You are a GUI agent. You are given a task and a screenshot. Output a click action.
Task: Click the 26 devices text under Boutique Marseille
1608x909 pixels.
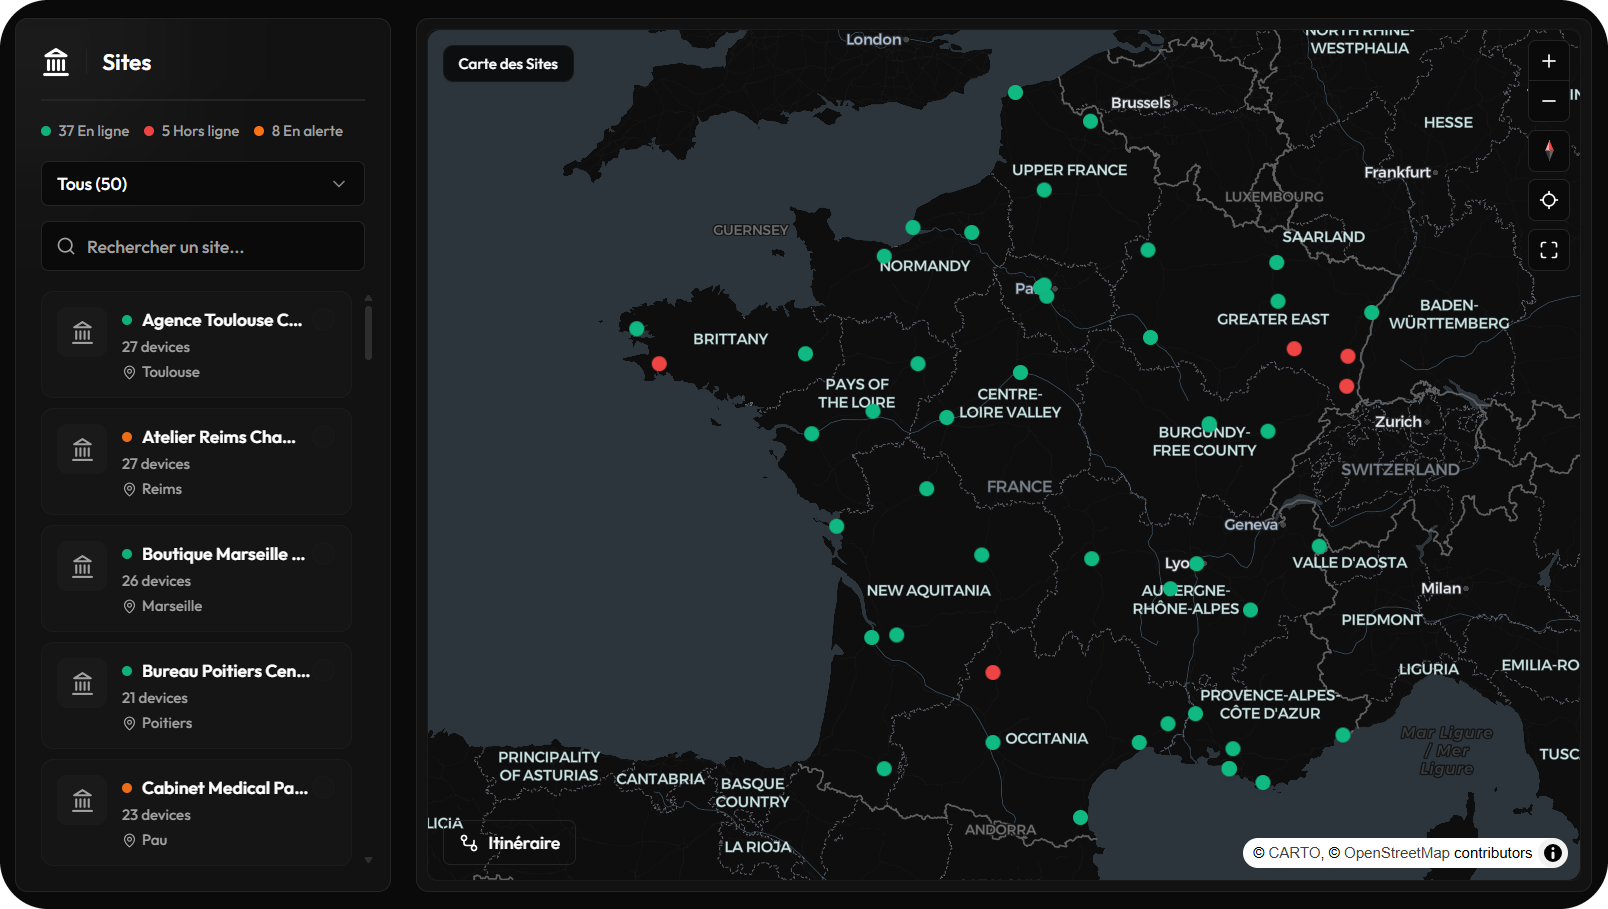pos(156,581)
